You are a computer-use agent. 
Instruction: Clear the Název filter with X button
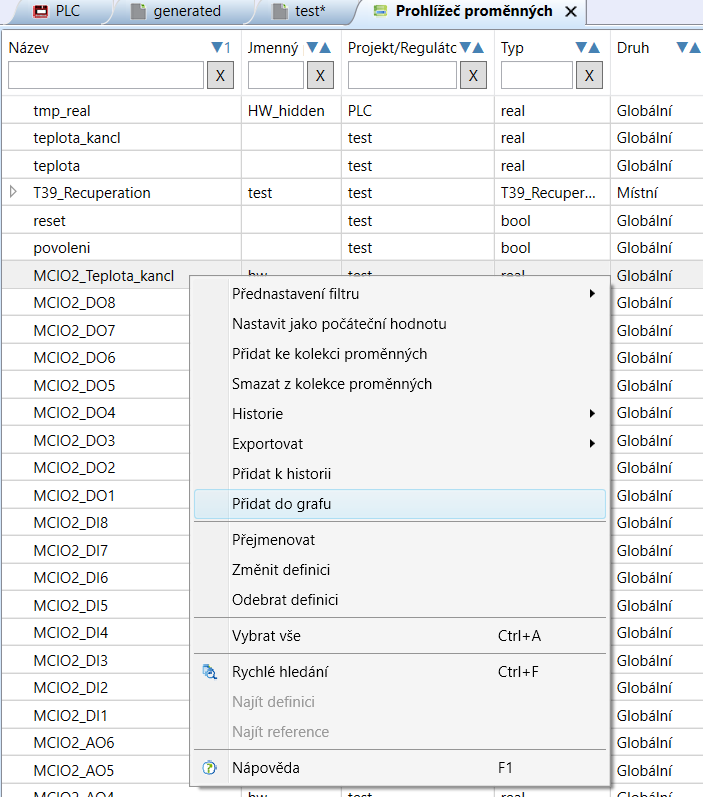[220, 76]
